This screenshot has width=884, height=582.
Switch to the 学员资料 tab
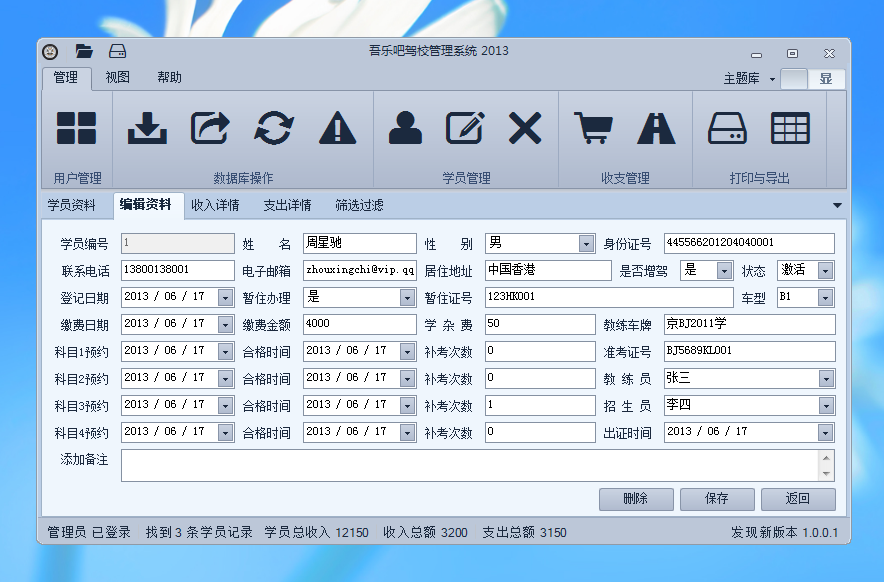point(72,205)
